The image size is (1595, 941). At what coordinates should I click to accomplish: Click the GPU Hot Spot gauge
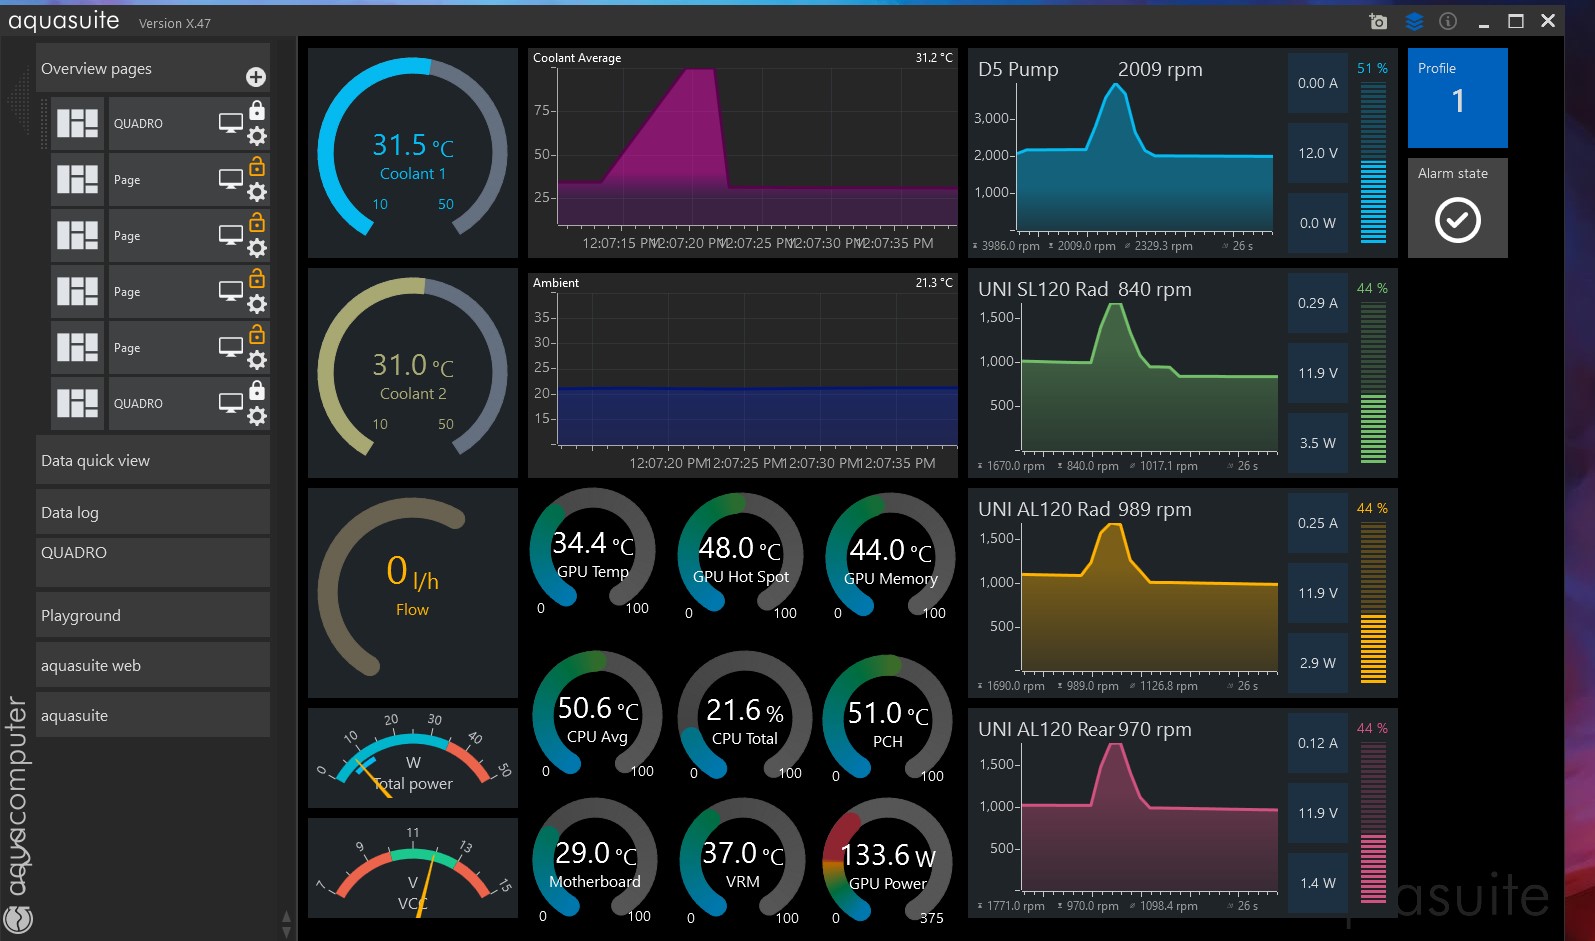tap(741, 555)
